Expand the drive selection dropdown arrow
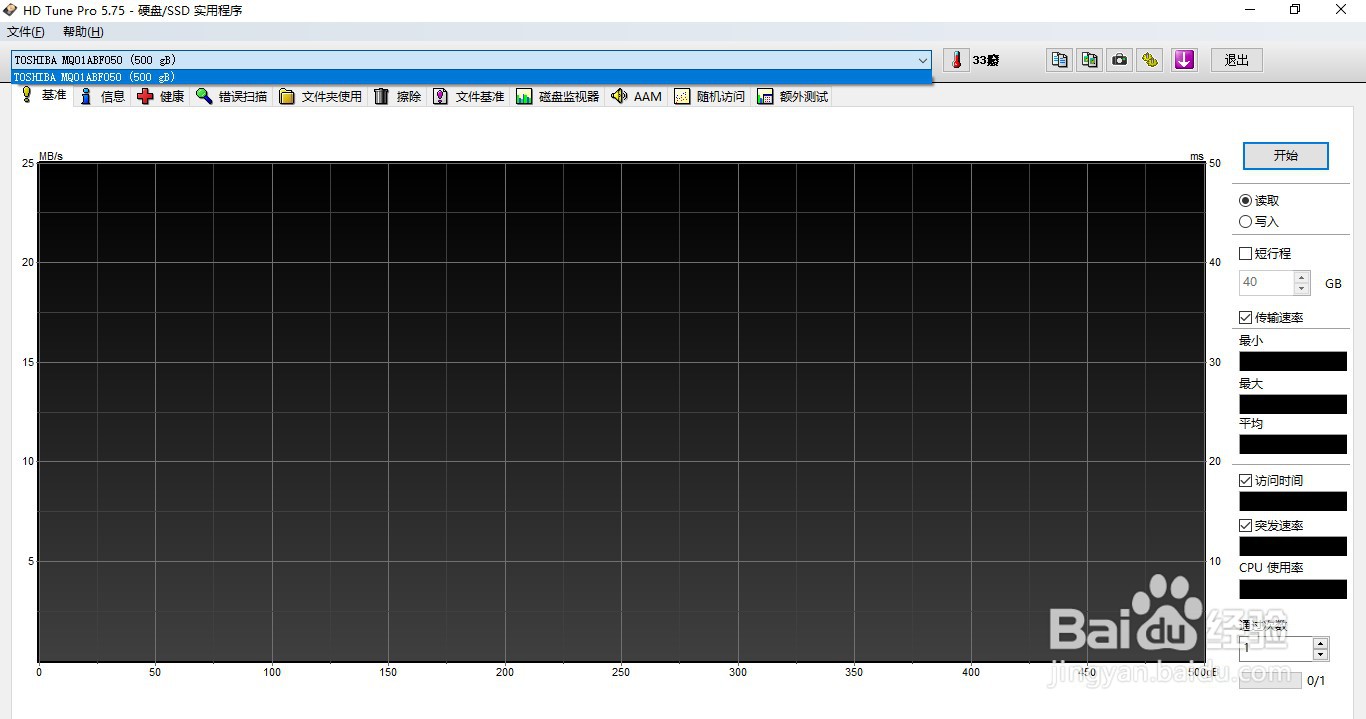Viewport: 1366px width, 719px height. [923, 60]
